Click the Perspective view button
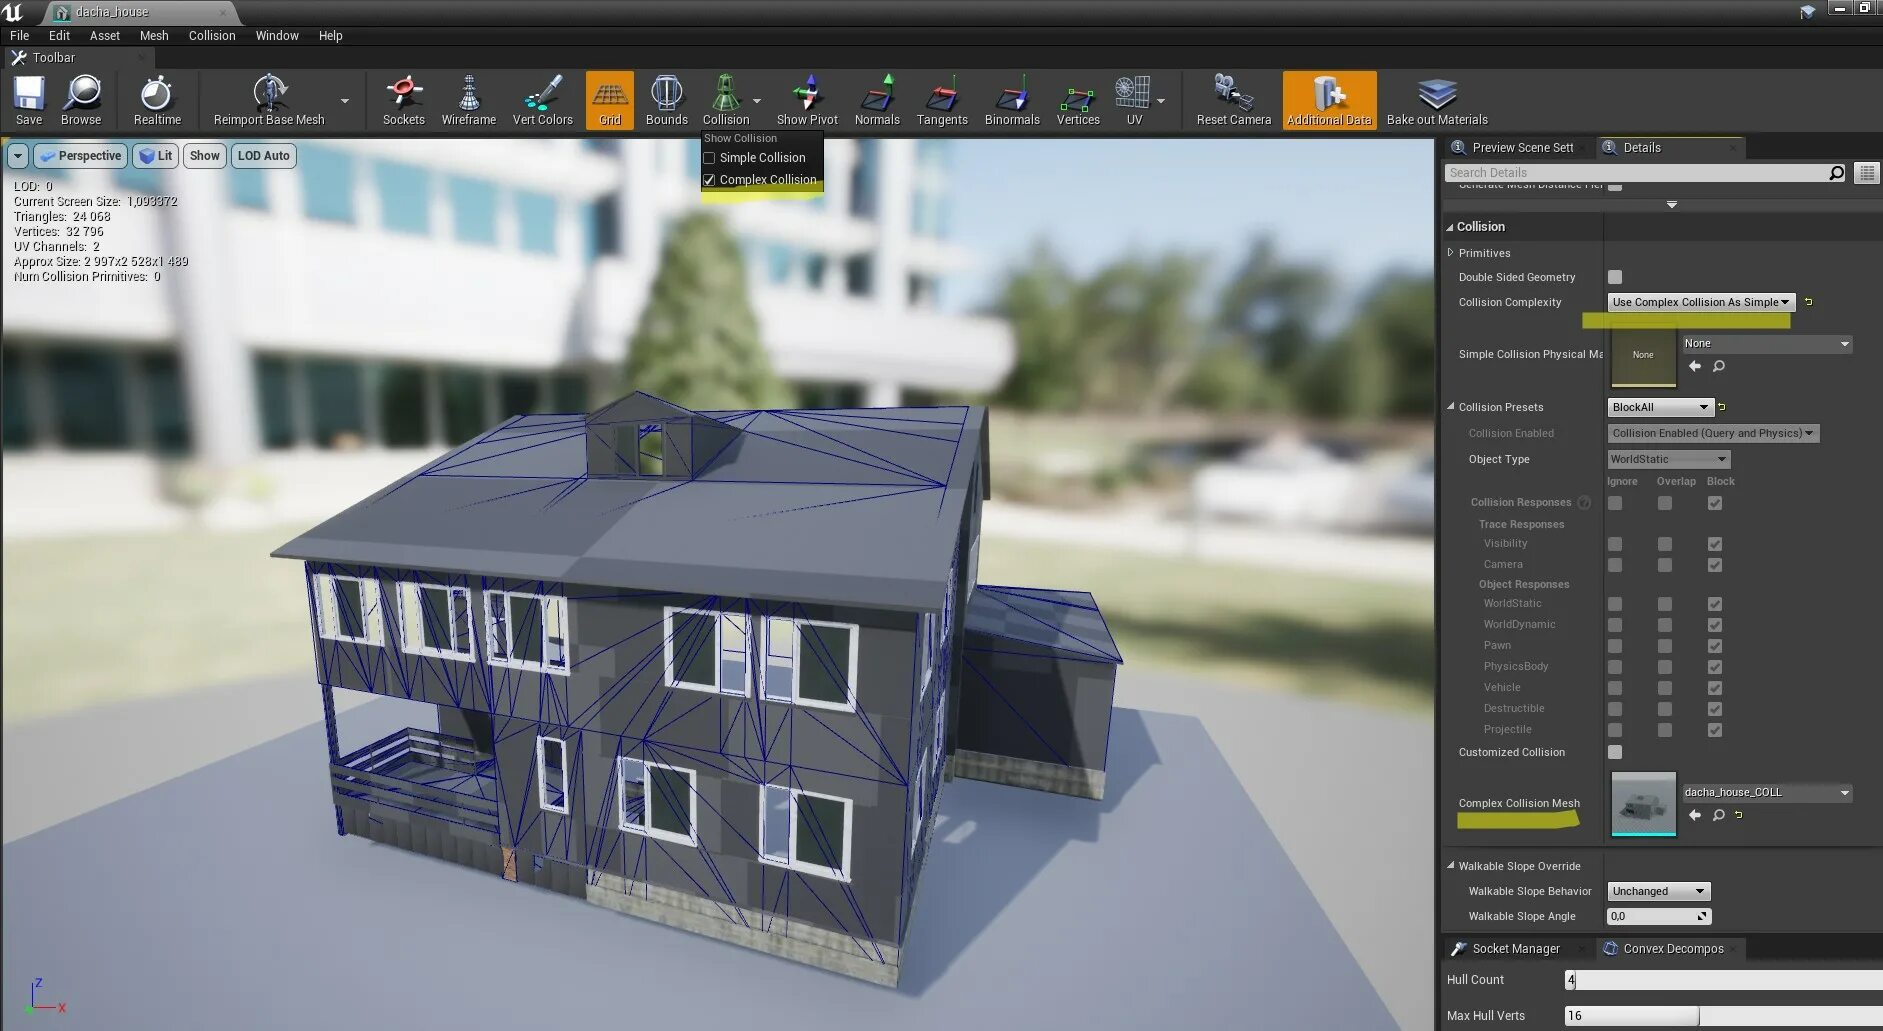The image size is (1883, 1031). [x=80, y=156]
